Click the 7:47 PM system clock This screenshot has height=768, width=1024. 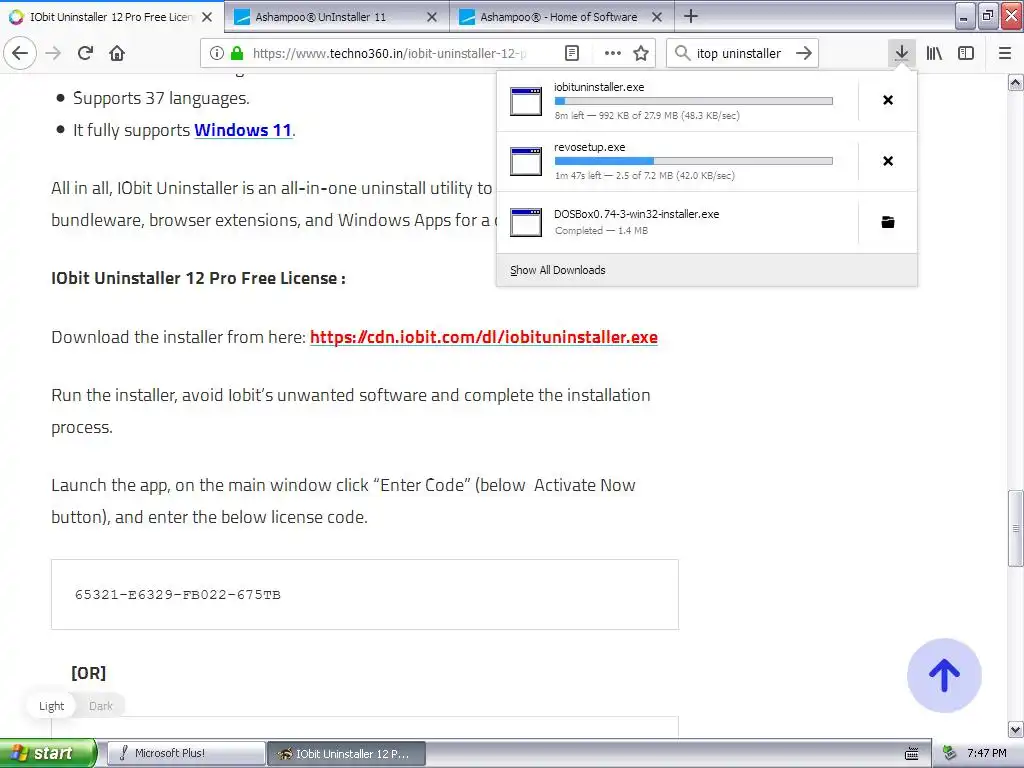[987, 754]
